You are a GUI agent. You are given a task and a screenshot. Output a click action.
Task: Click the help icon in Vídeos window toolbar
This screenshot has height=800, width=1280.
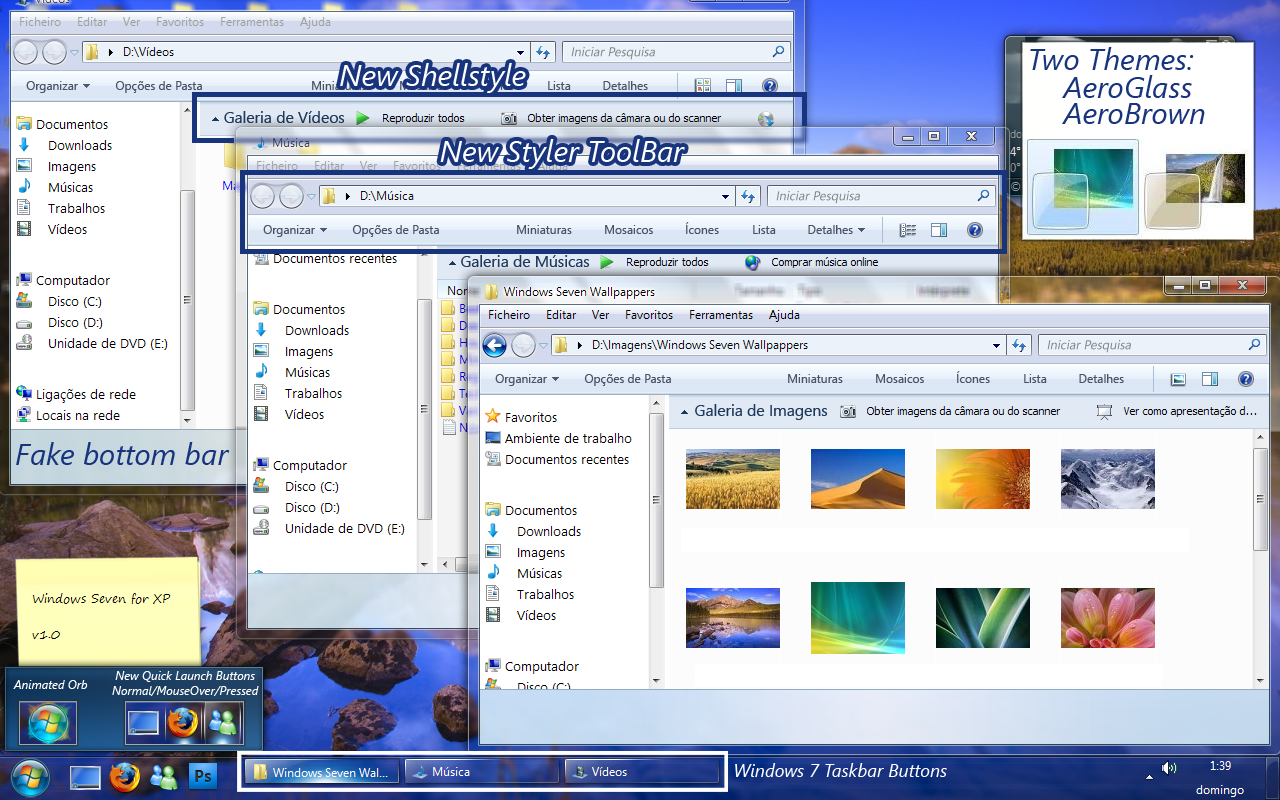click(769, 86)
